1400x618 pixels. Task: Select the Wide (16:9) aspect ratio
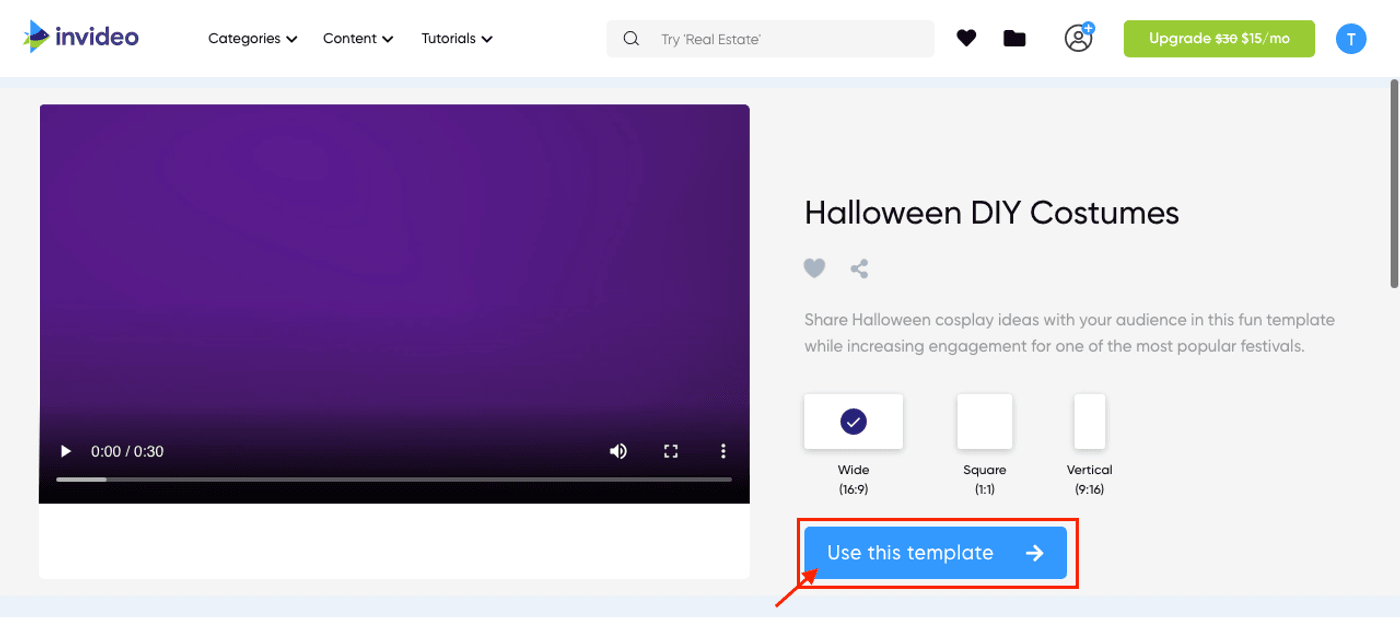tap(853, 421)
